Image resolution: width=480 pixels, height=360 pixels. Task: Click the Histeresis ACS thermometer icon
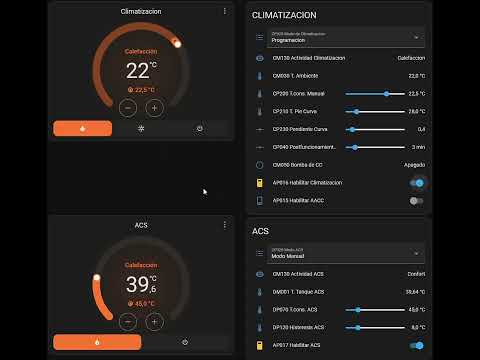pyautogui.click(x=260, y=327)
